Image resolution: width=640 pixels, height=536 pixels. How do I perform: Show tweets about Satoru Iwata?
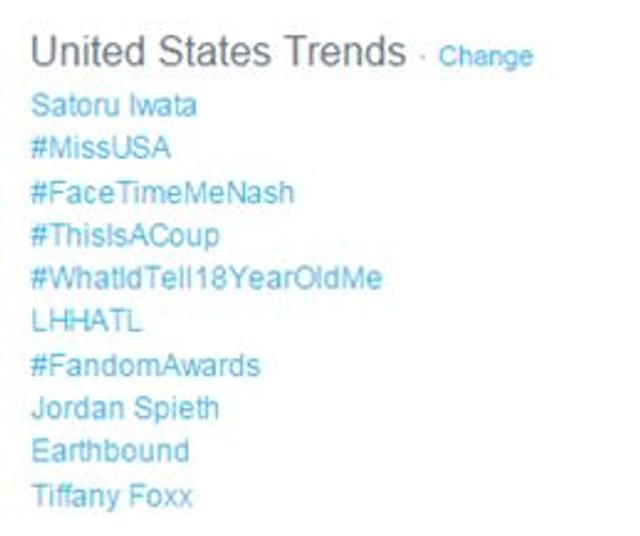114,105
